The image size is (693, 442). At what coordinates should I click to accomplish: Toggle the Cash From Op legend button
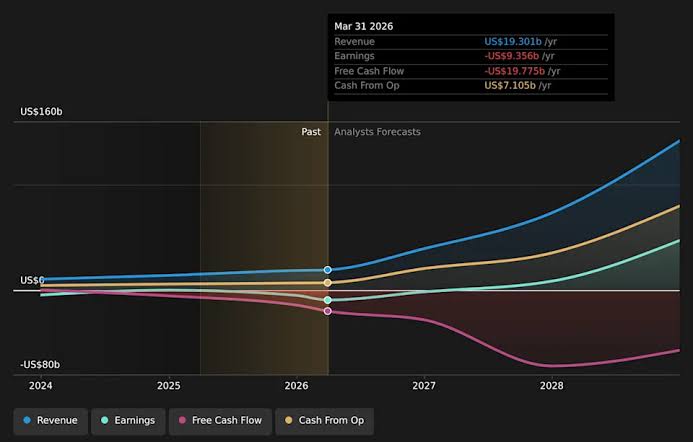pyautogui.click(x=324, y=421)
